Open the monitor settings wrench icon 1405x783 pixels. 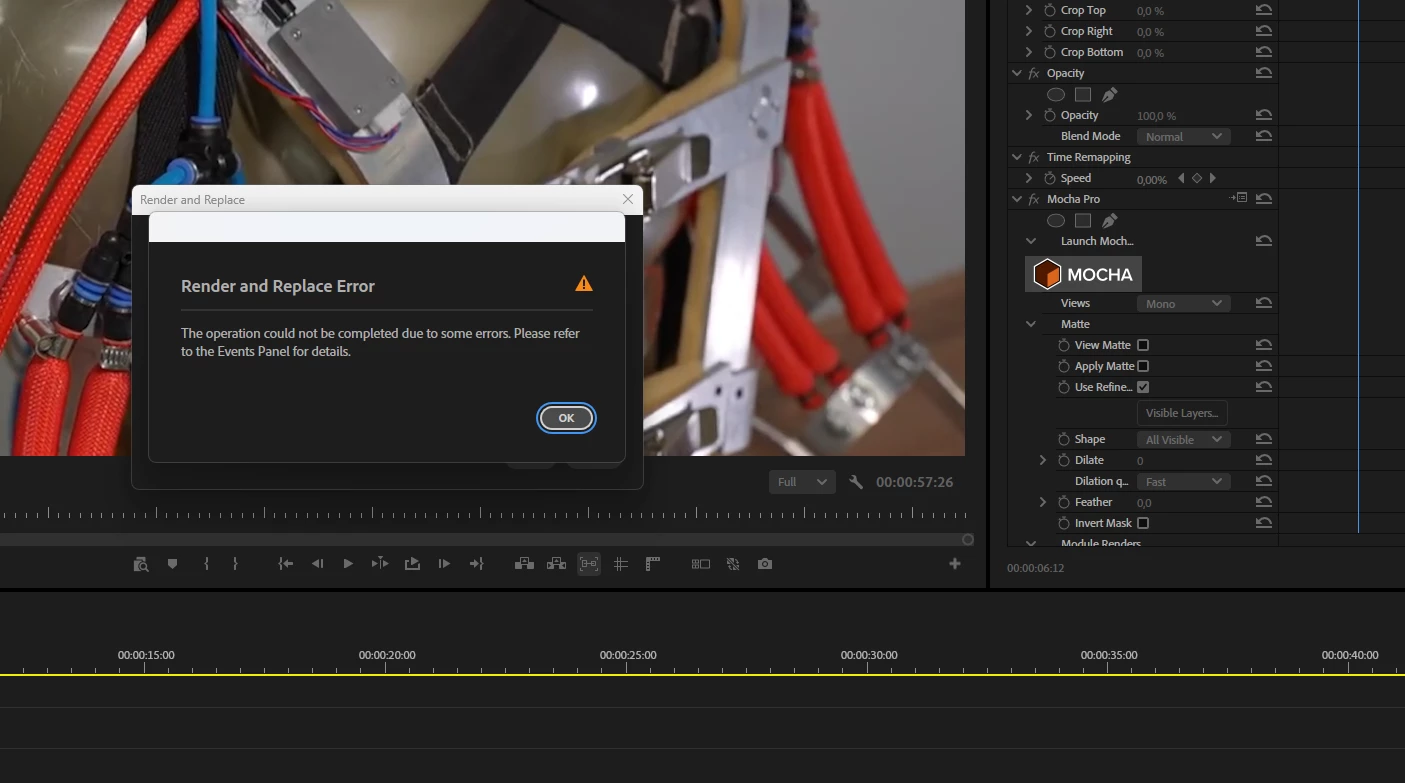pos(856,482)
